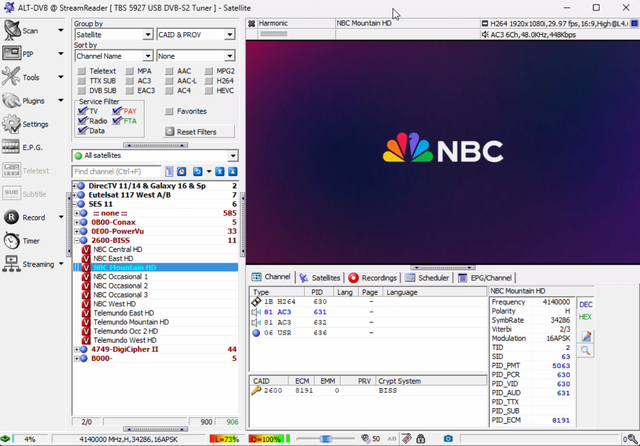Open the Channel Name sort dropdown
The image size is (640, 446).
point(114,56)
